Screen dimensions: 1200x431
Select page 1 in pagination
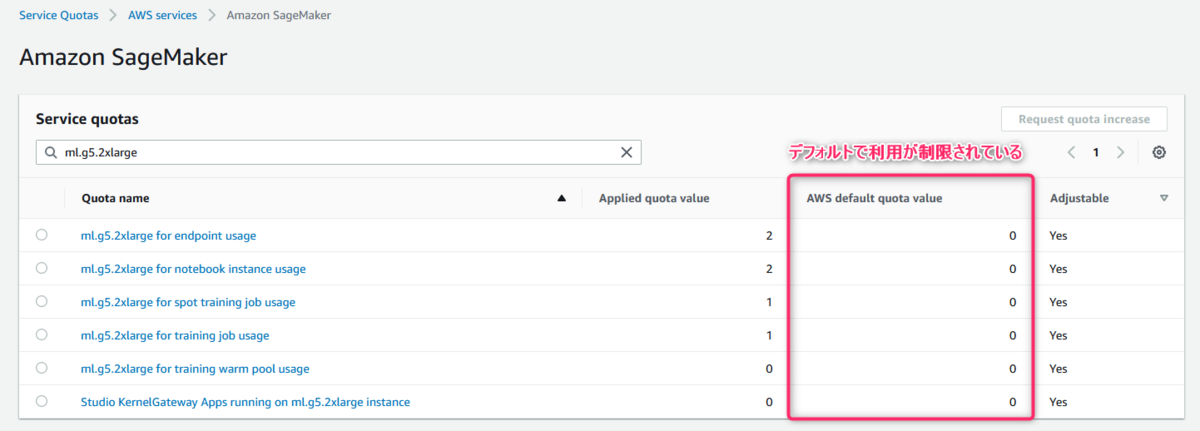pyautogui.click(x=1096, y=153)
